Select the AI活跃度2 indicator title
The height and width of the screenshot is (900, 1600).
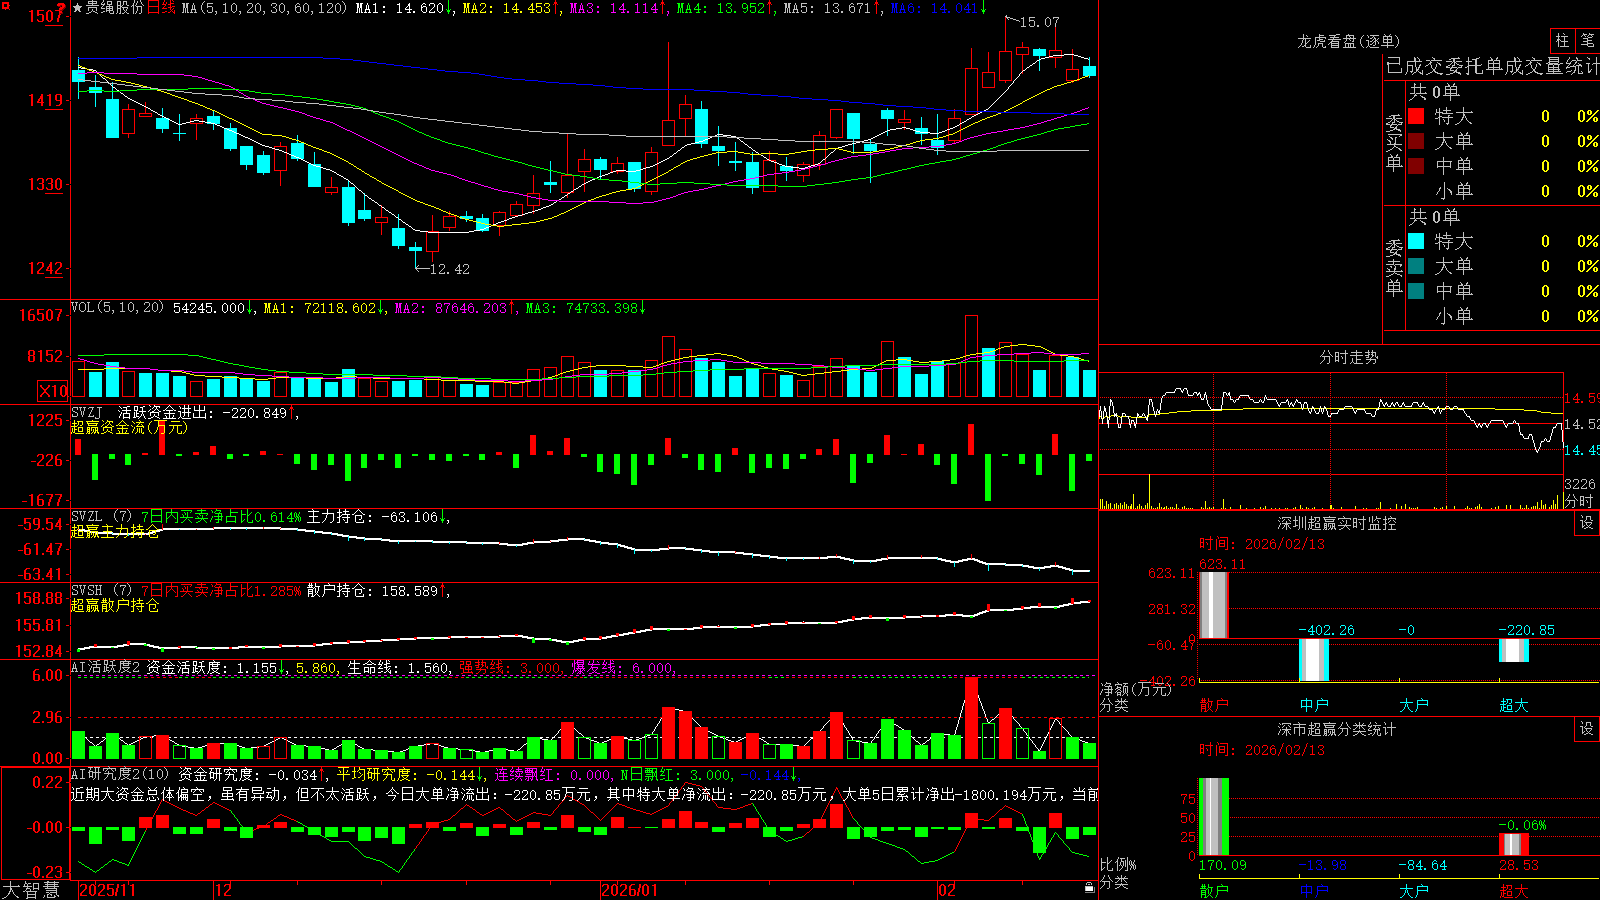pyautogui.click(x=105, y=667)
